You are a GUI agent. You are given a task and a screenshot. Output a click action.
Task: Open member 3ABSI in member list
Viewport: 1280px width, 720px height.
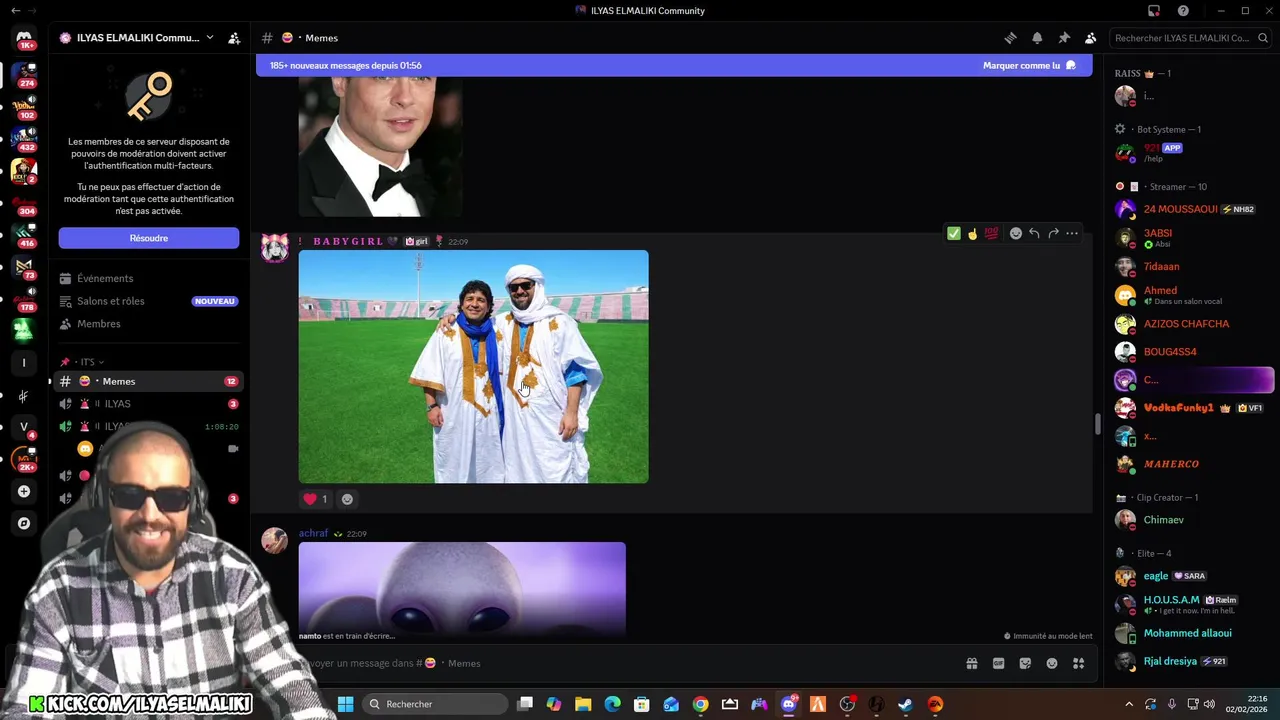click(1193, 238)
